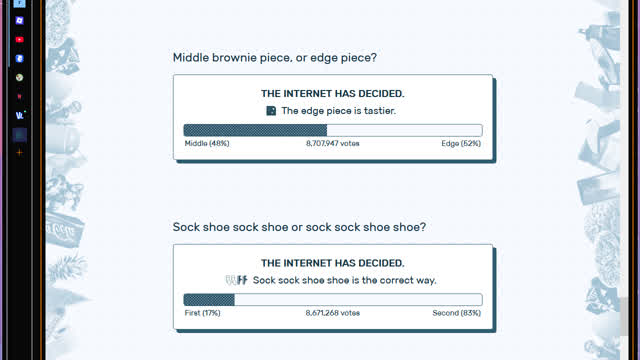Click the socks and shoes icon
Viewport: 640px width, 360px height.
236,280
